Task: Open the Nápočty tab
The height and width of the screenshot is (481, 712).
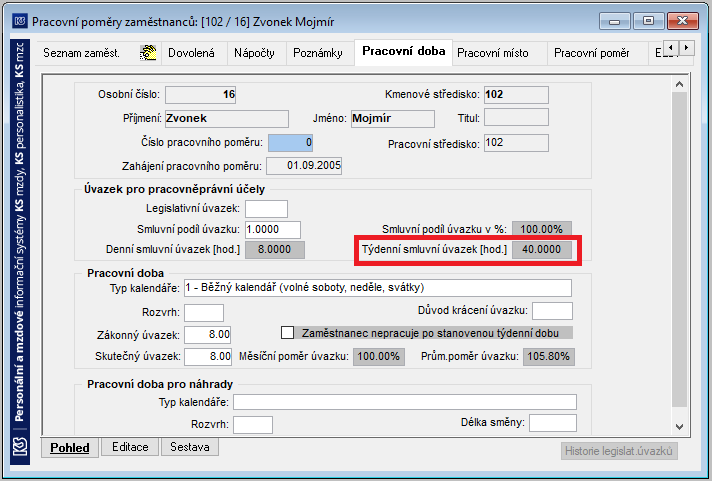Action: click(254, 53)
